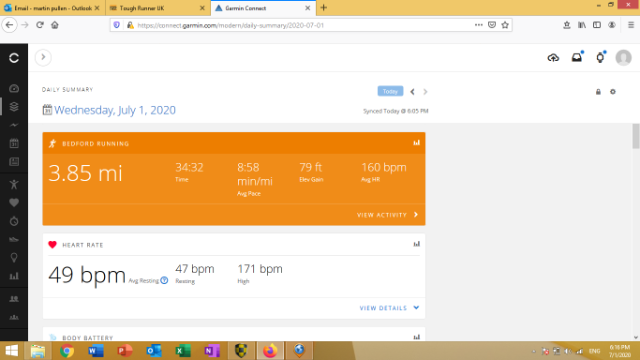Click the 3.85 mi distance value
This screenshot has height=360, width=640.
85,173
